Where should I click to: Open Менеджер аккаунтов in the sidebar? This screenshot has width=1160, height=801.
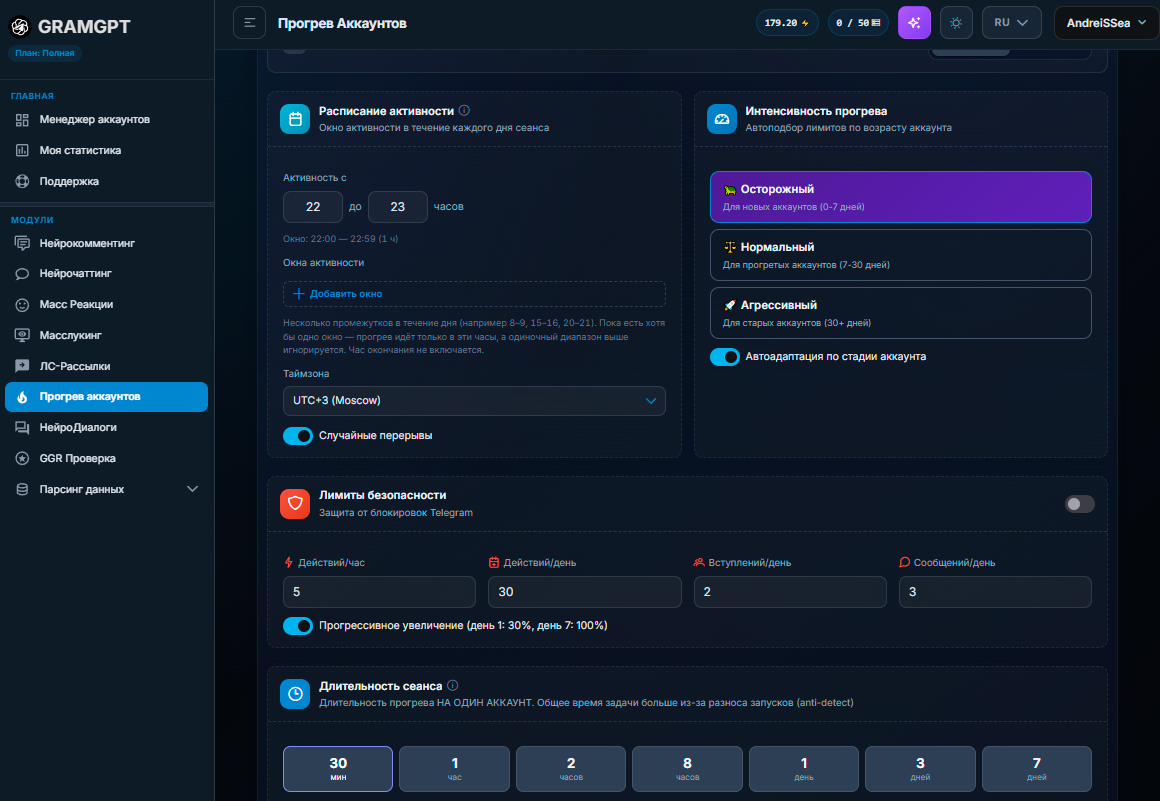pyautogui.click(x=107, y=119)
